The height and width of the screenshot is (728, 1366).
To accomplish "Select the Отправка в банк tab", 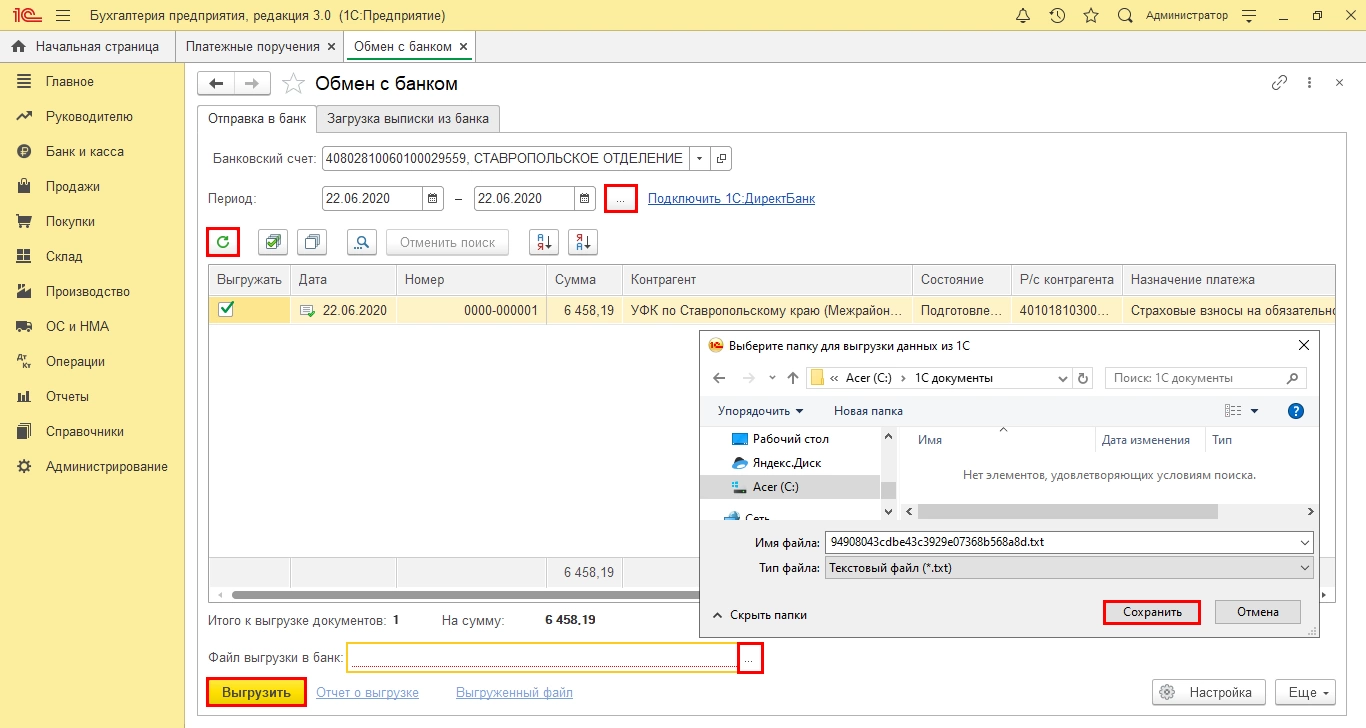I will (x=257, y=118).
